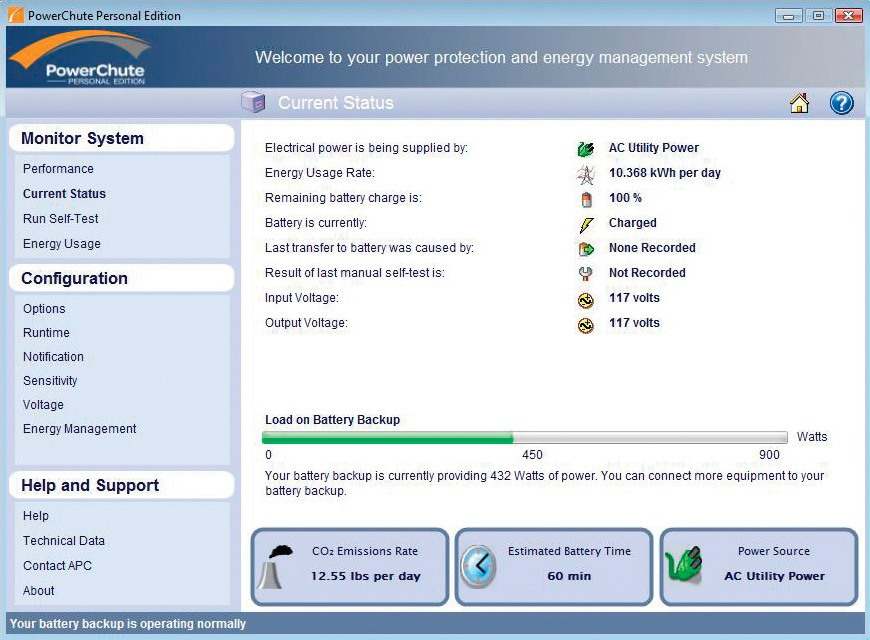Image resolution: width=870 pixels, height=640 pixels.
Task: Click the Input Voltage sine wave icon
Action: click(x=585, y=300)
